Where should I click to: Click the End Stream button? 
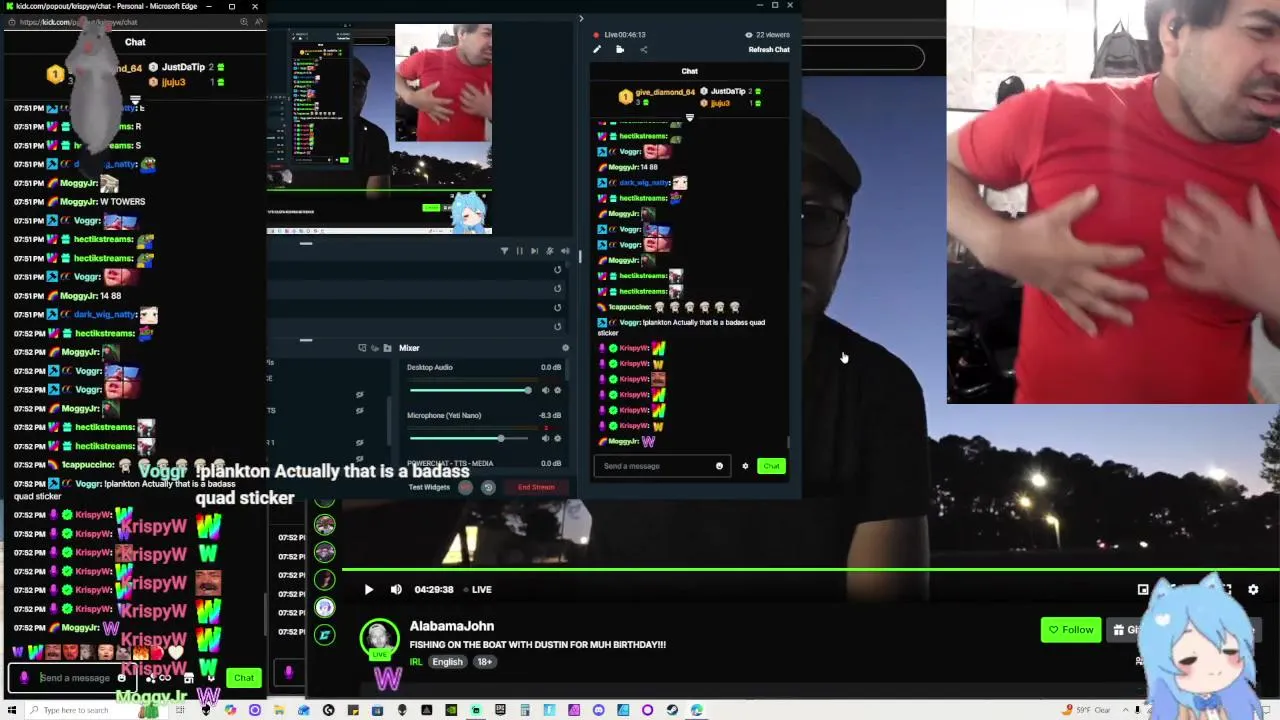[536, 487]
